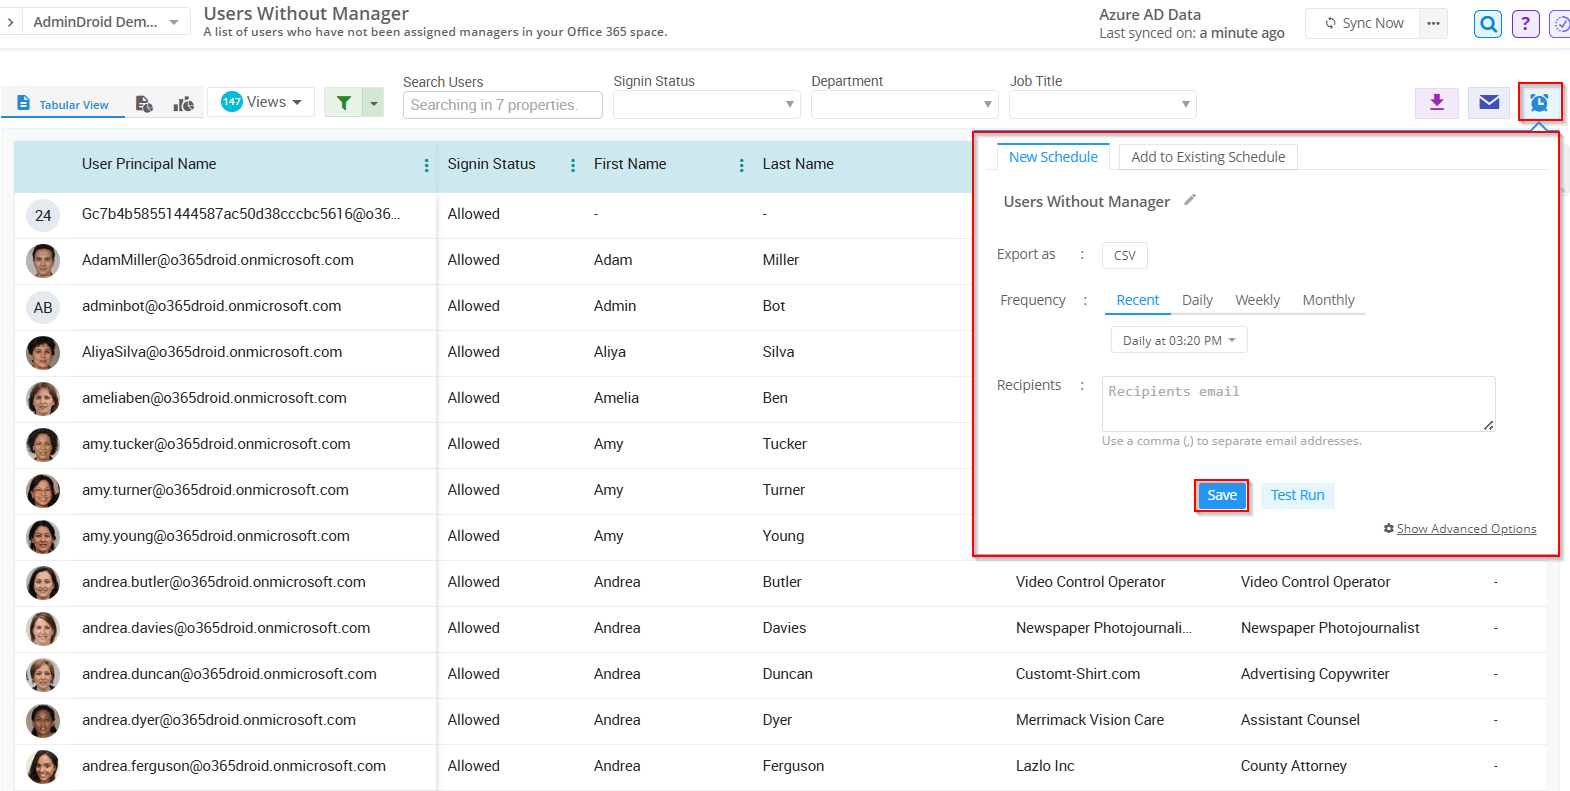Click the Save schedule button

(1222, 495)
